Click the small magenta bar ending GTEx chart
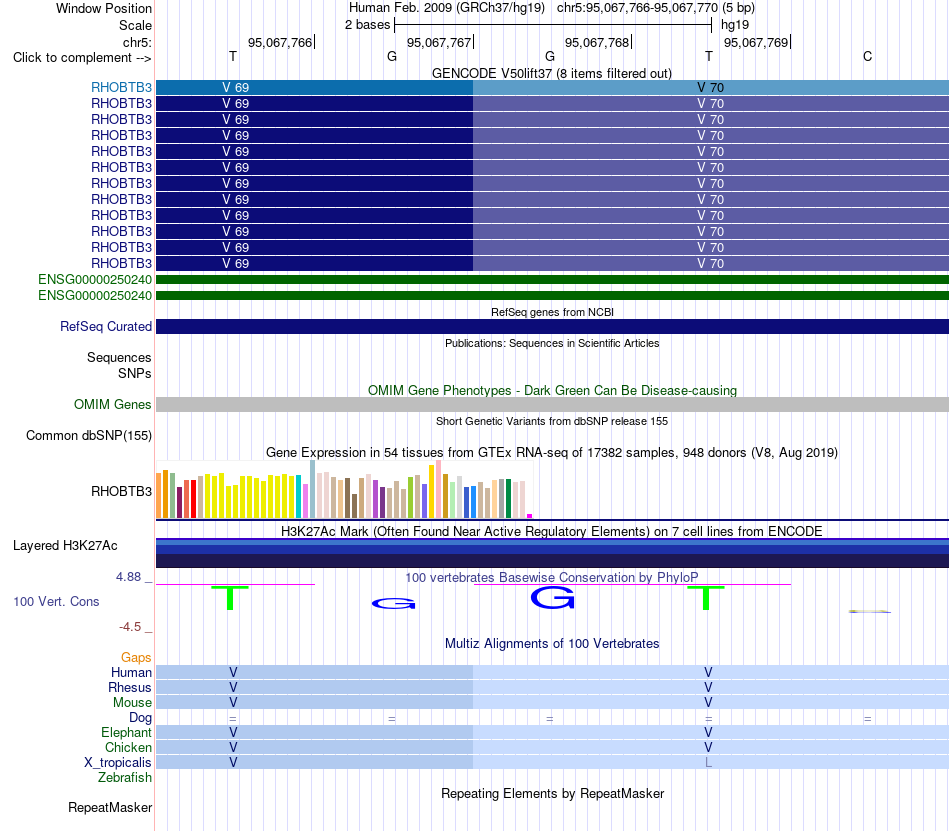Screen dimensions: 950x831 click(530, 516)
